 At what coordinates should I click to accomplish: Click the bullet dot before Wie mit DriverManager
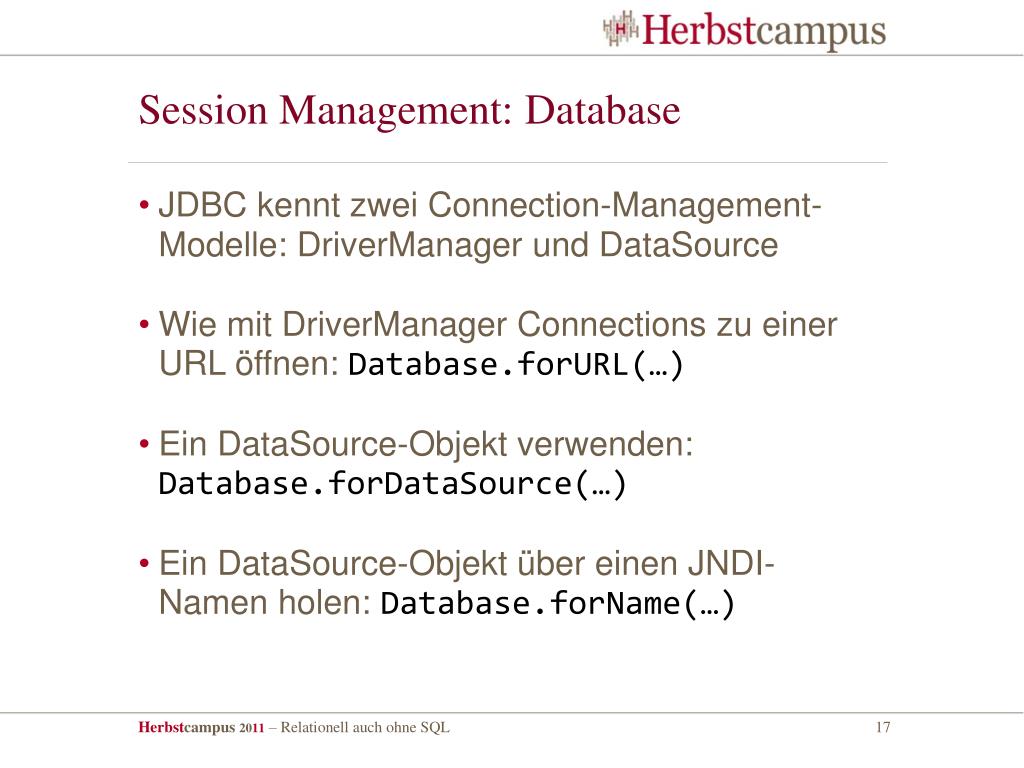(144, 325)
